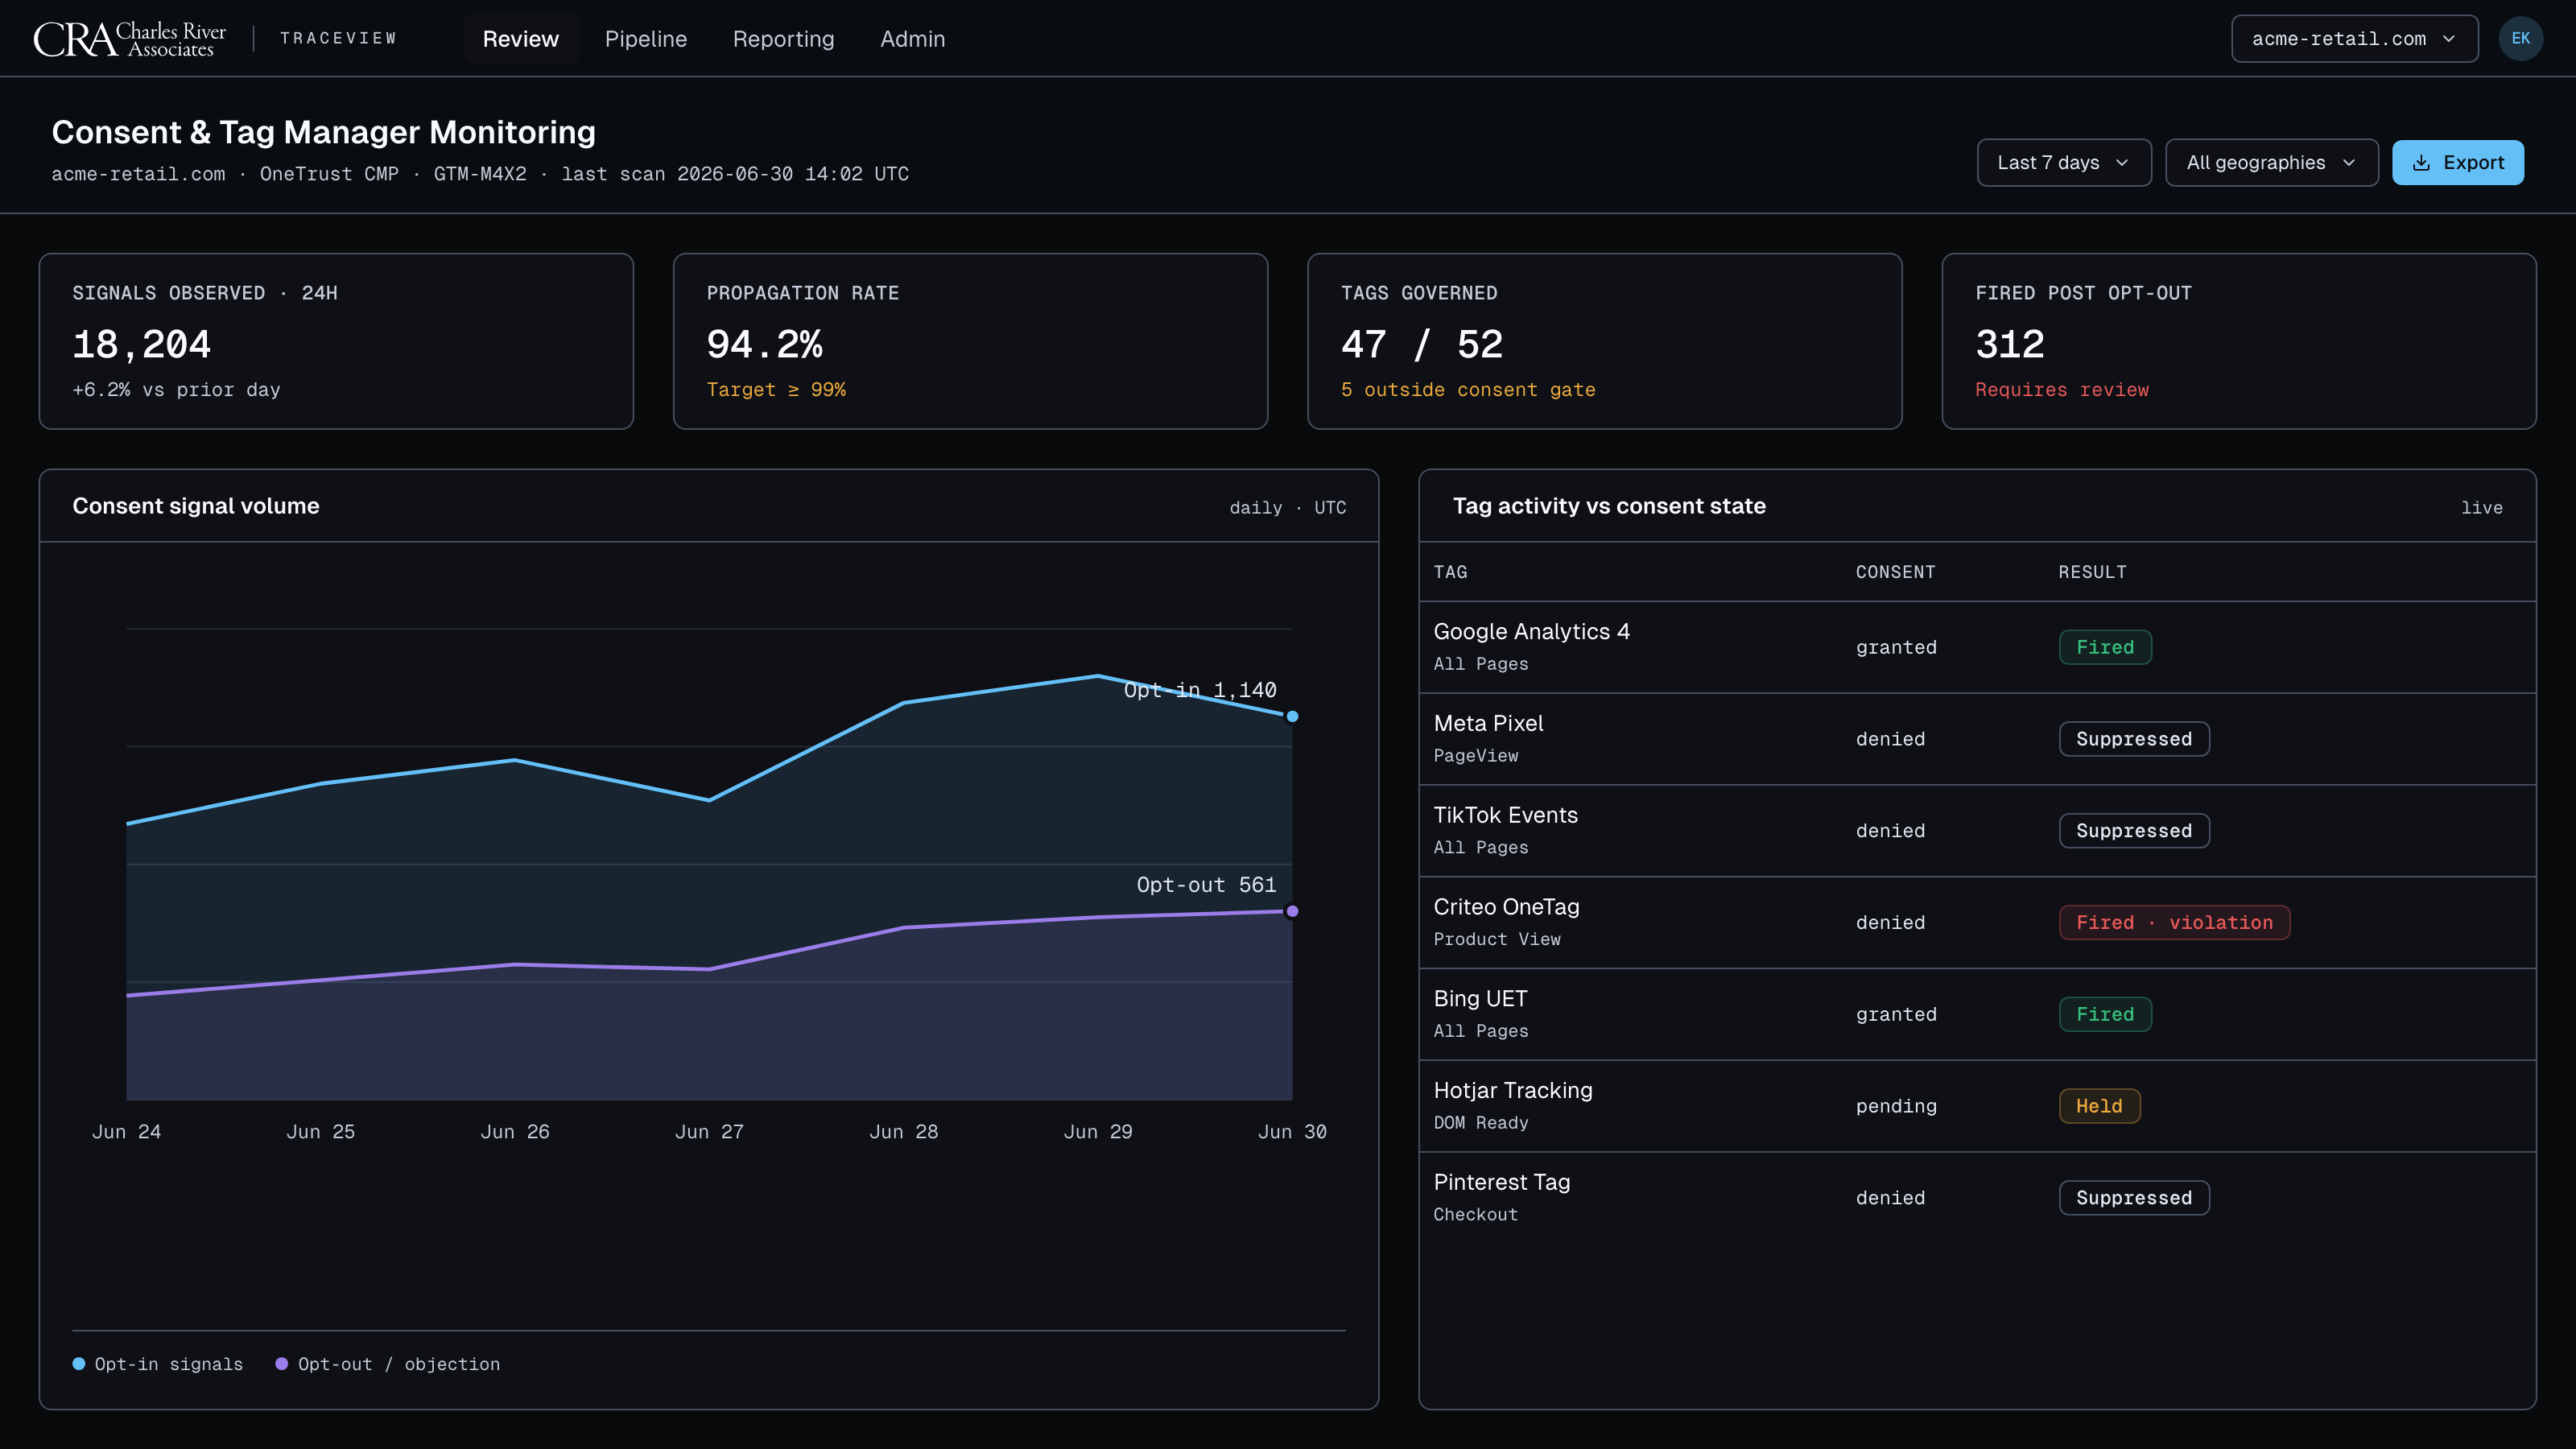This screenshot has height=1449, width=2576.
Task: Select the Hotjar Tracking tag name
Action: 1513,1091
